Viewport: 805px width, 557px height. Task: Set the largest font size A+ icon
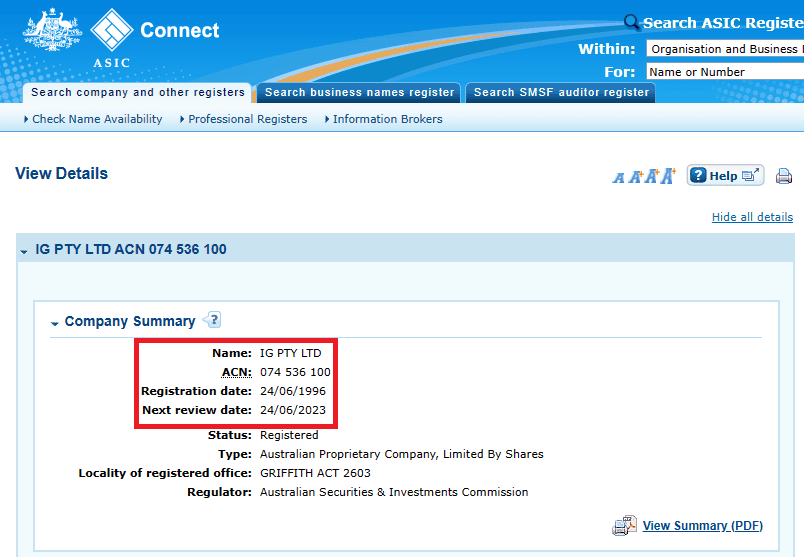click(668, 176)
